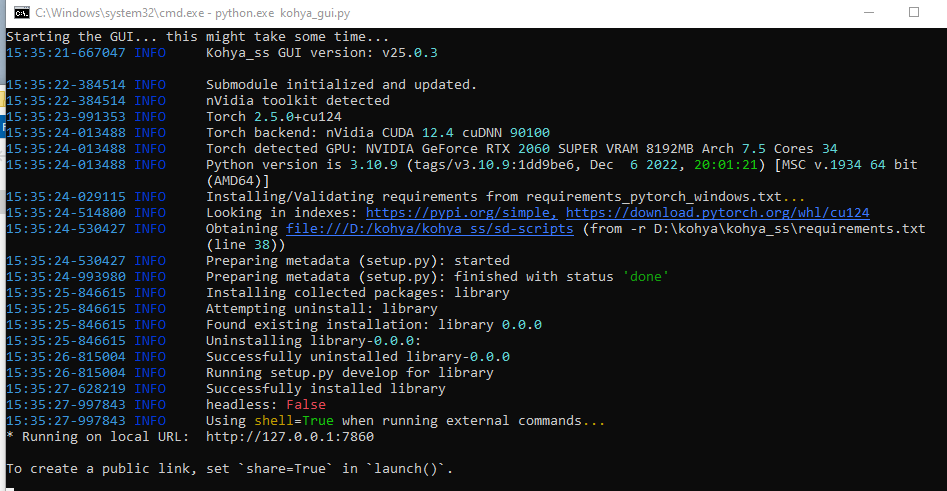The image size is (947, 491).
Task: Click the timestamp 15:35:24-993980
Action: pos(66,277)
